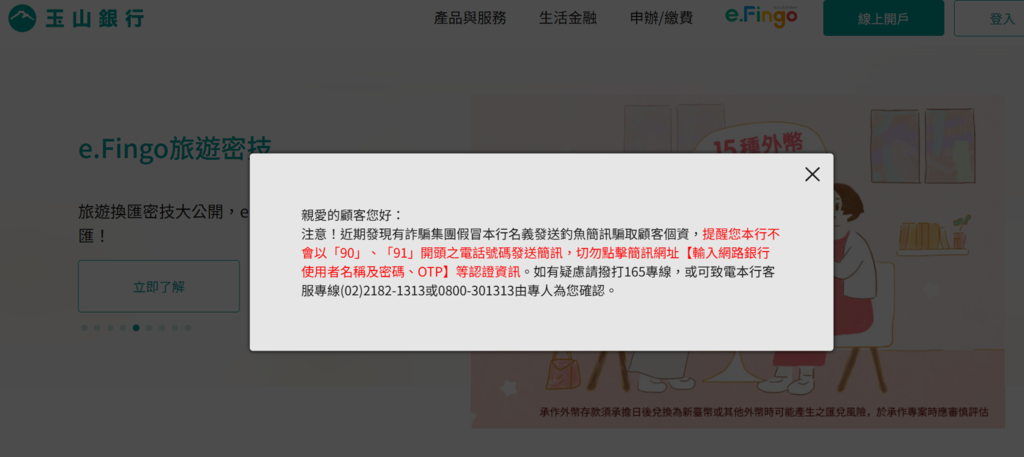Click the e.Fingo旅遊密技 banner heading
The height and width of the screenshot is (457, 1024).
174,149
